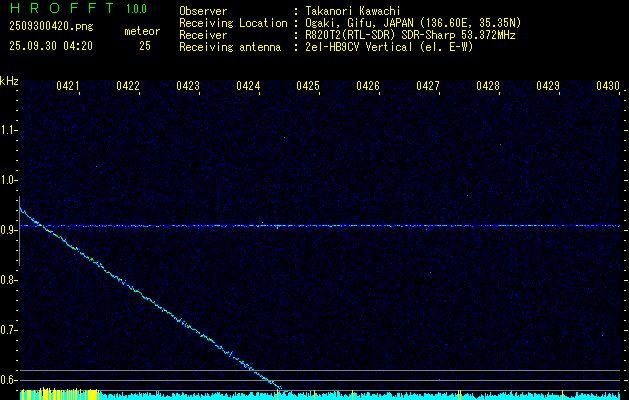Screen dimensions: 629x400
Task: Click the Observer field label
Action: coord(203,11)
